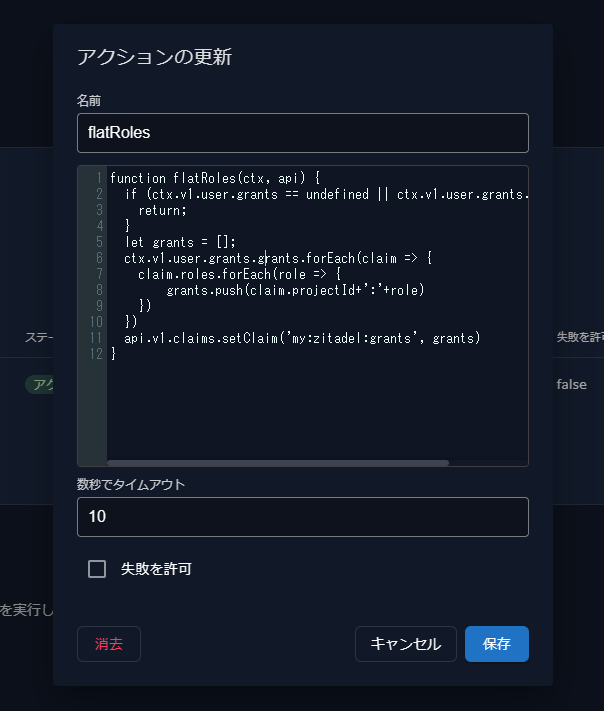Viewport: 604px width, 711px height.
Task: Click line number 12 in gutter
Action: pos(96,354)
